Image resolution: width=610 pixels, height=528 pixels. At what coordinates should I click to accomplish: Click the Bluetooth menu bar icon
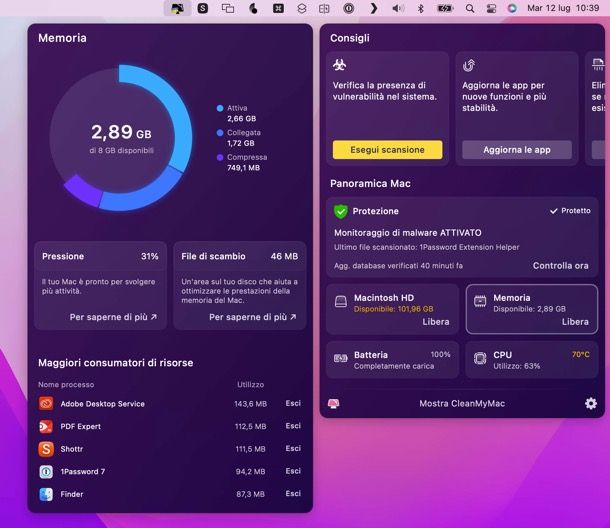[421, 8]
